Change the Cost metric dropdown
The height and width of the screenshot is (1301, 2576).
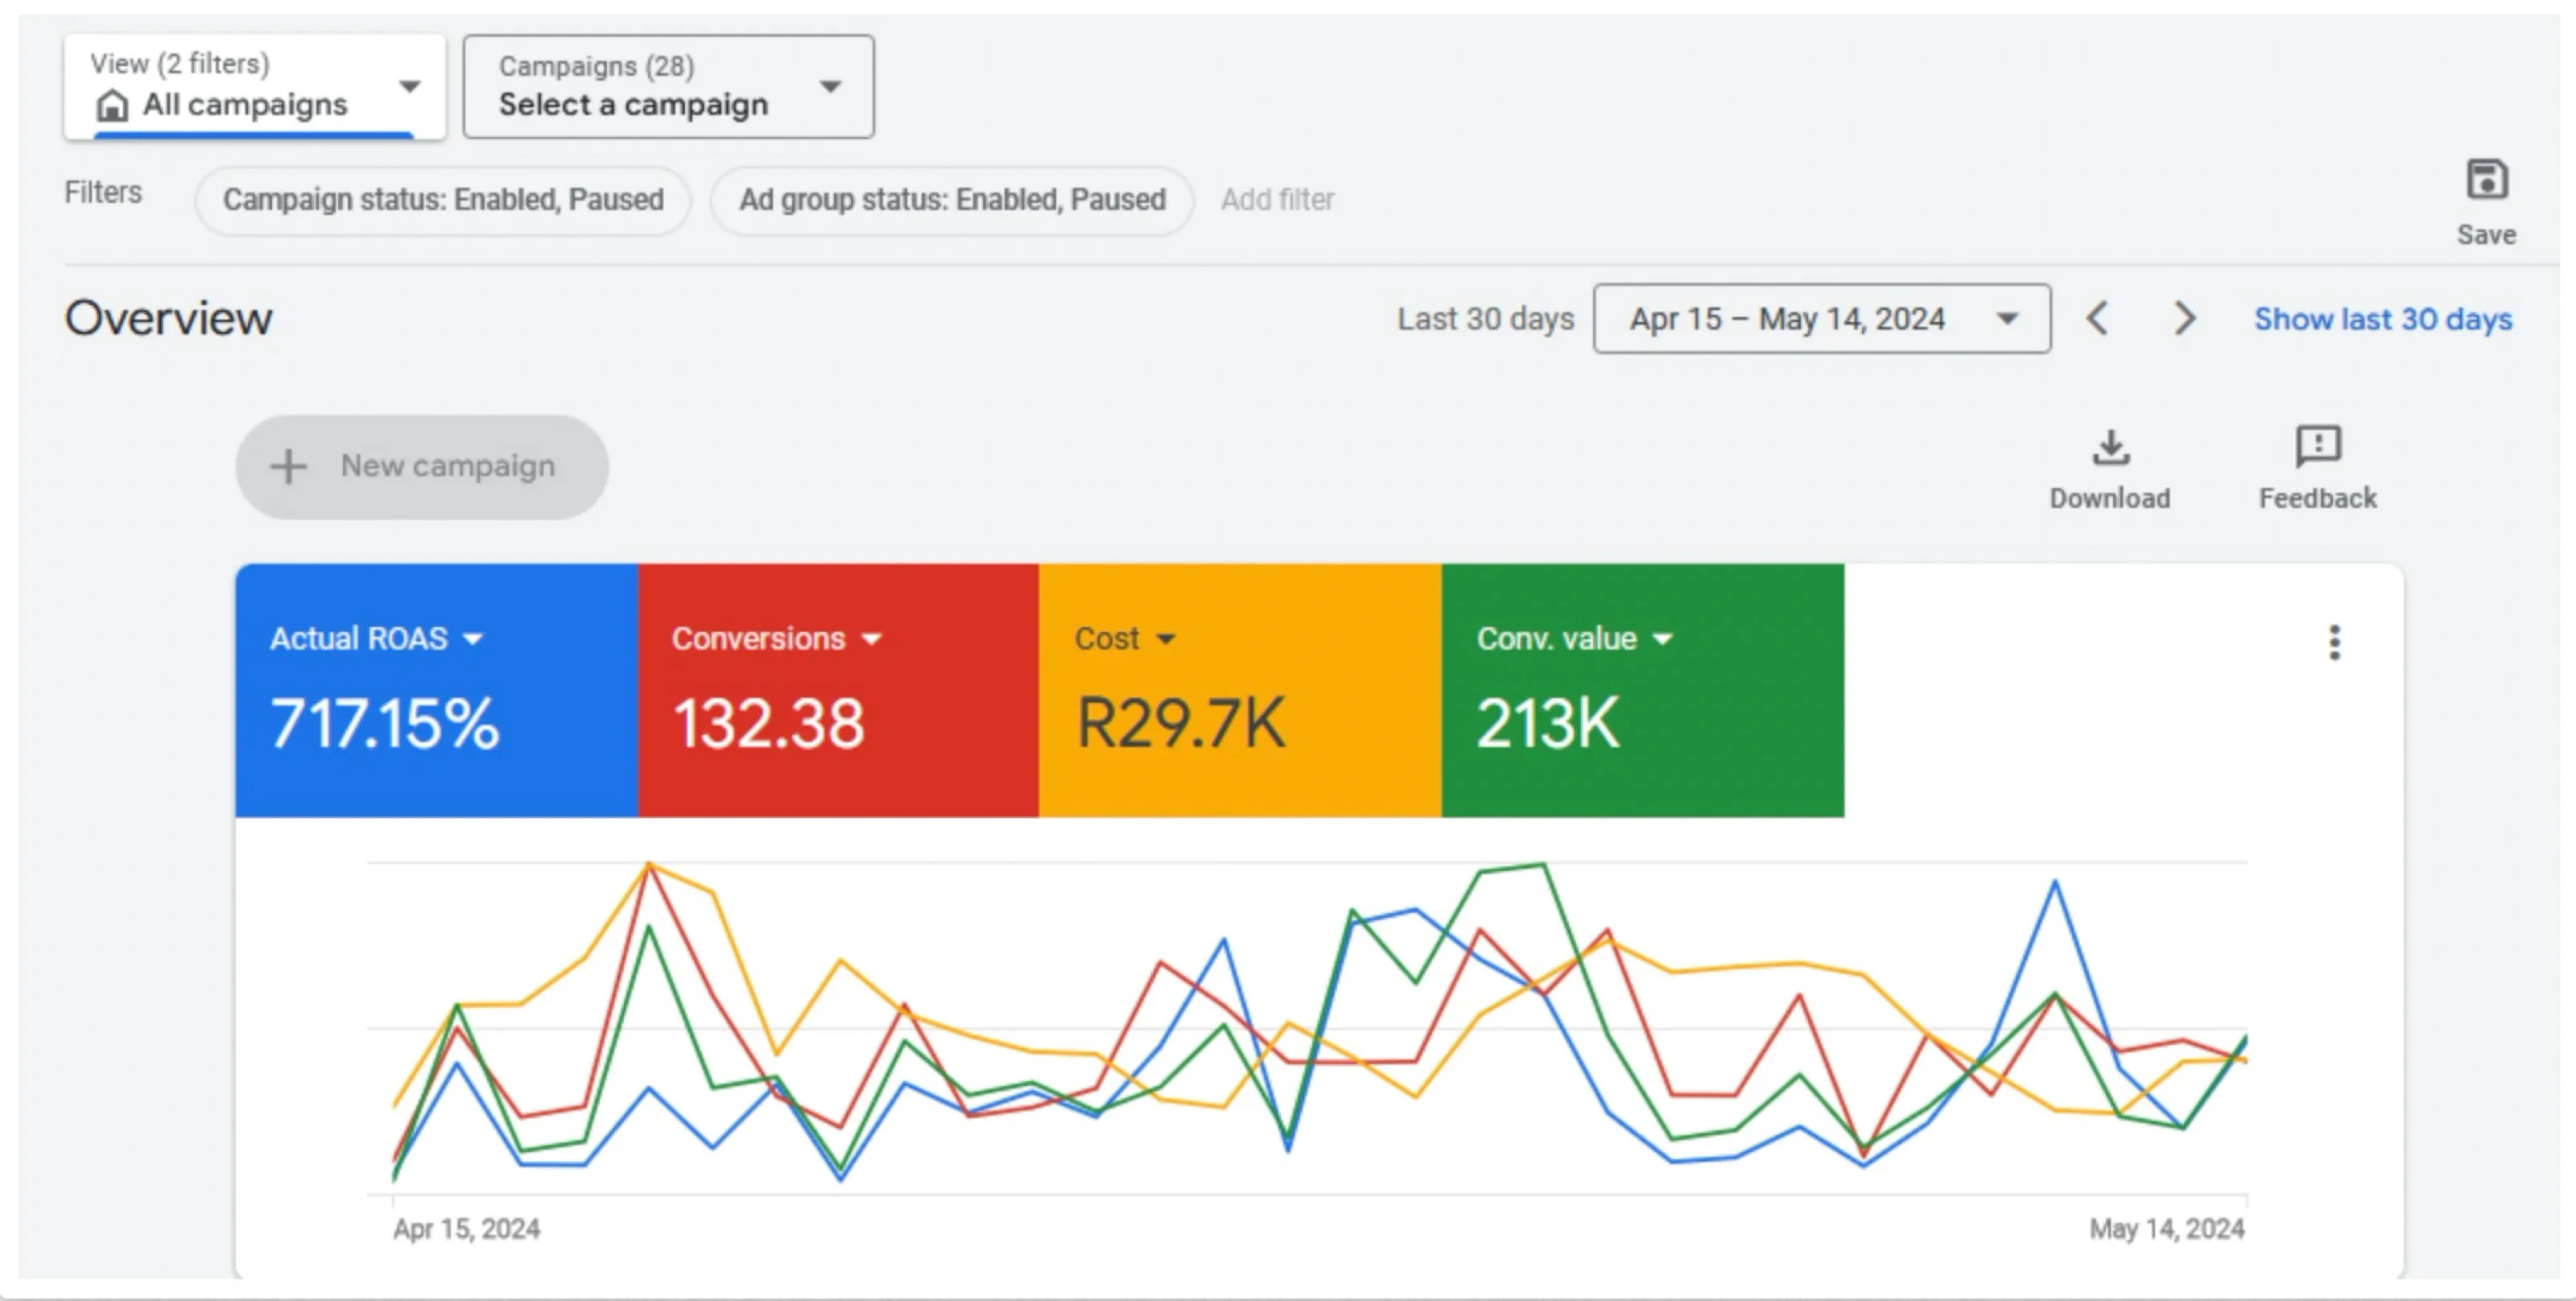1125,639
